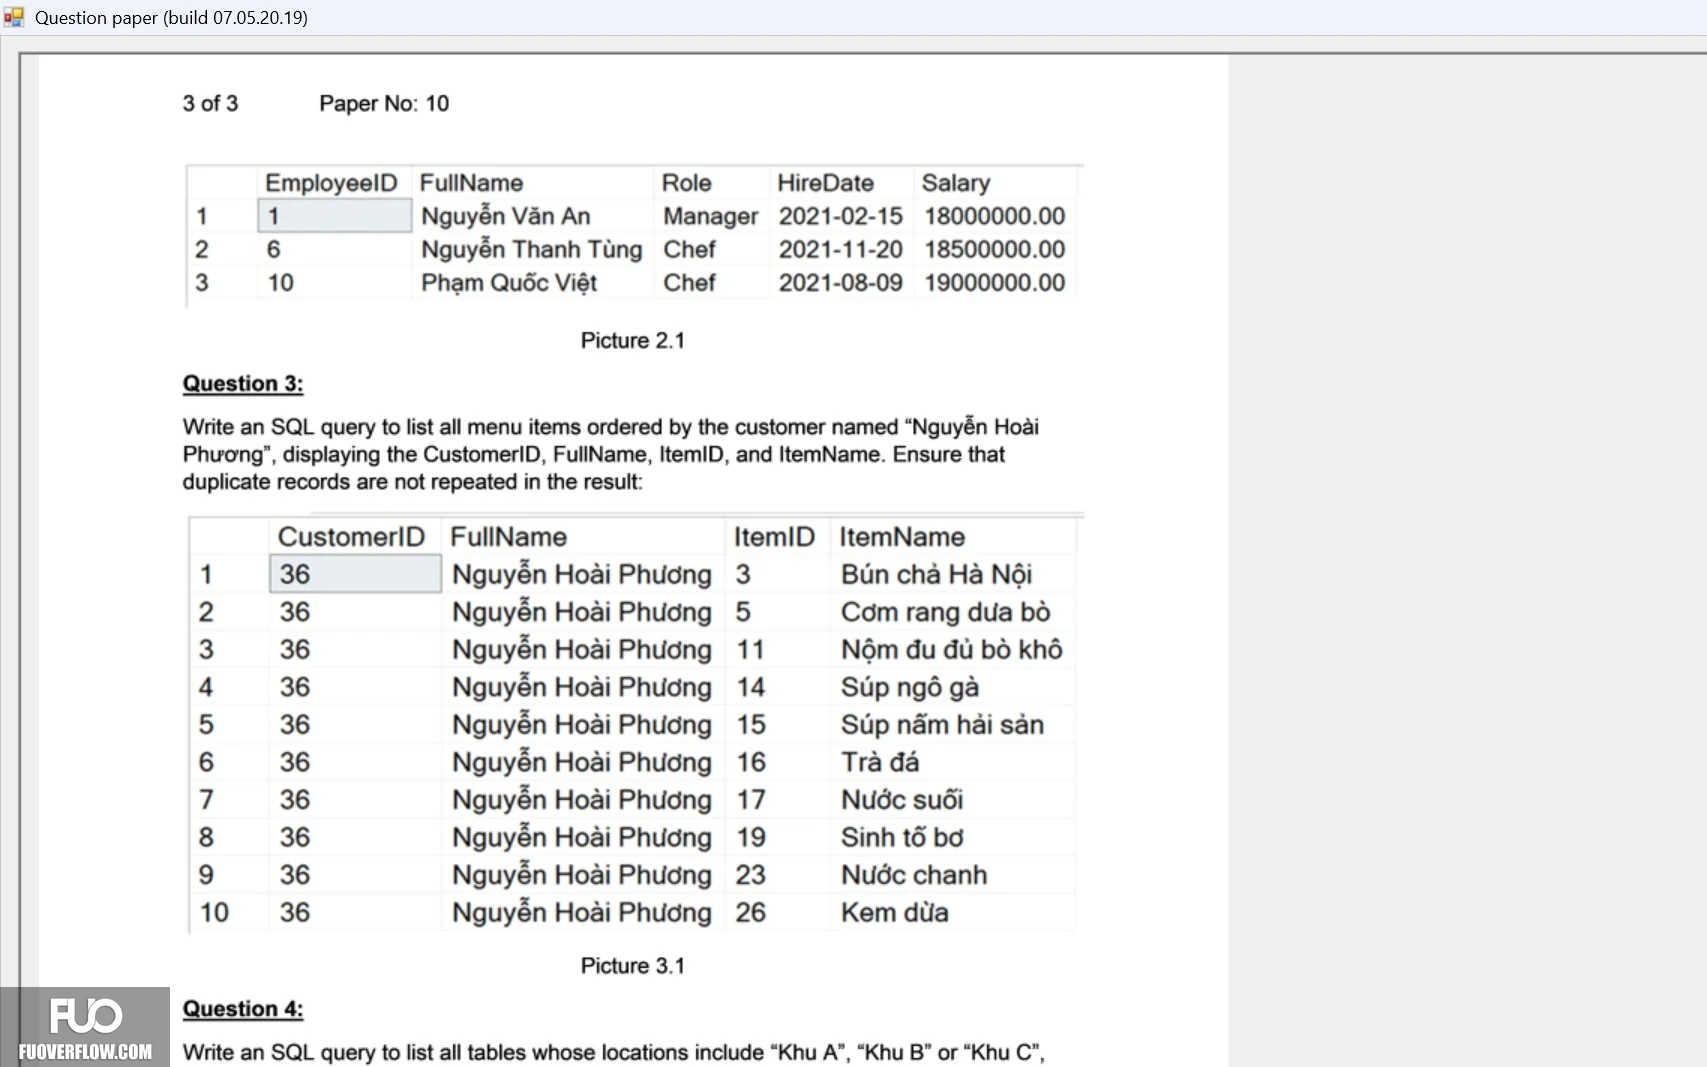Click the 'Phạm Quốc Việt' name cell
Image resolution: width=1707 pixels, height=1067 pixels.
point(509,283)
